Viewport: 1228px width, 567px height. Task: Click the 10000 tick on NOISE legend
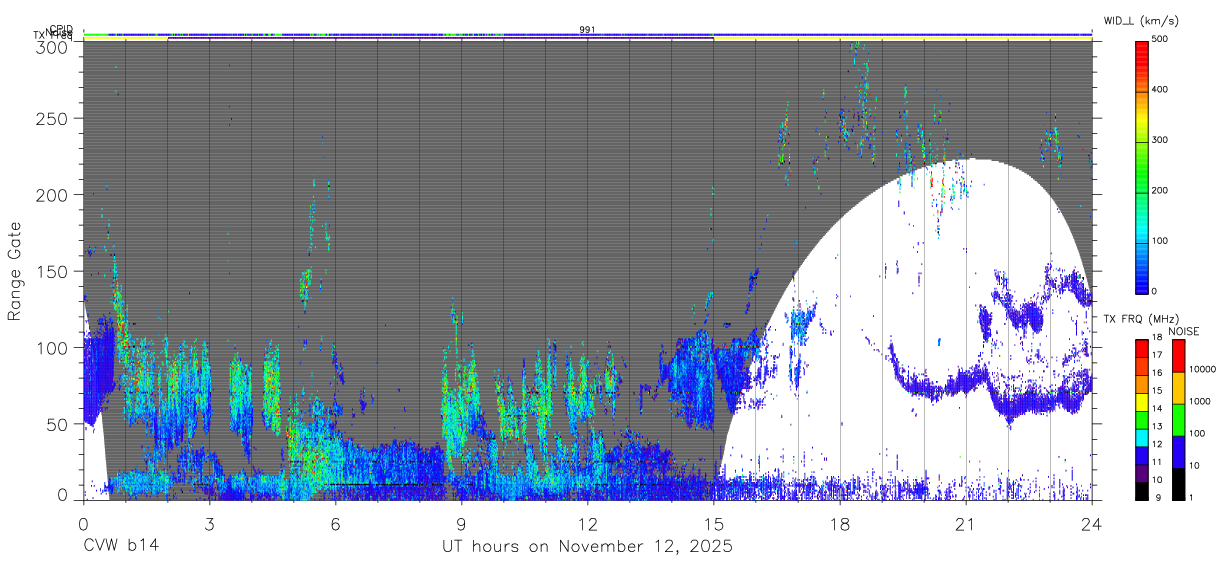coord(1202,369)
